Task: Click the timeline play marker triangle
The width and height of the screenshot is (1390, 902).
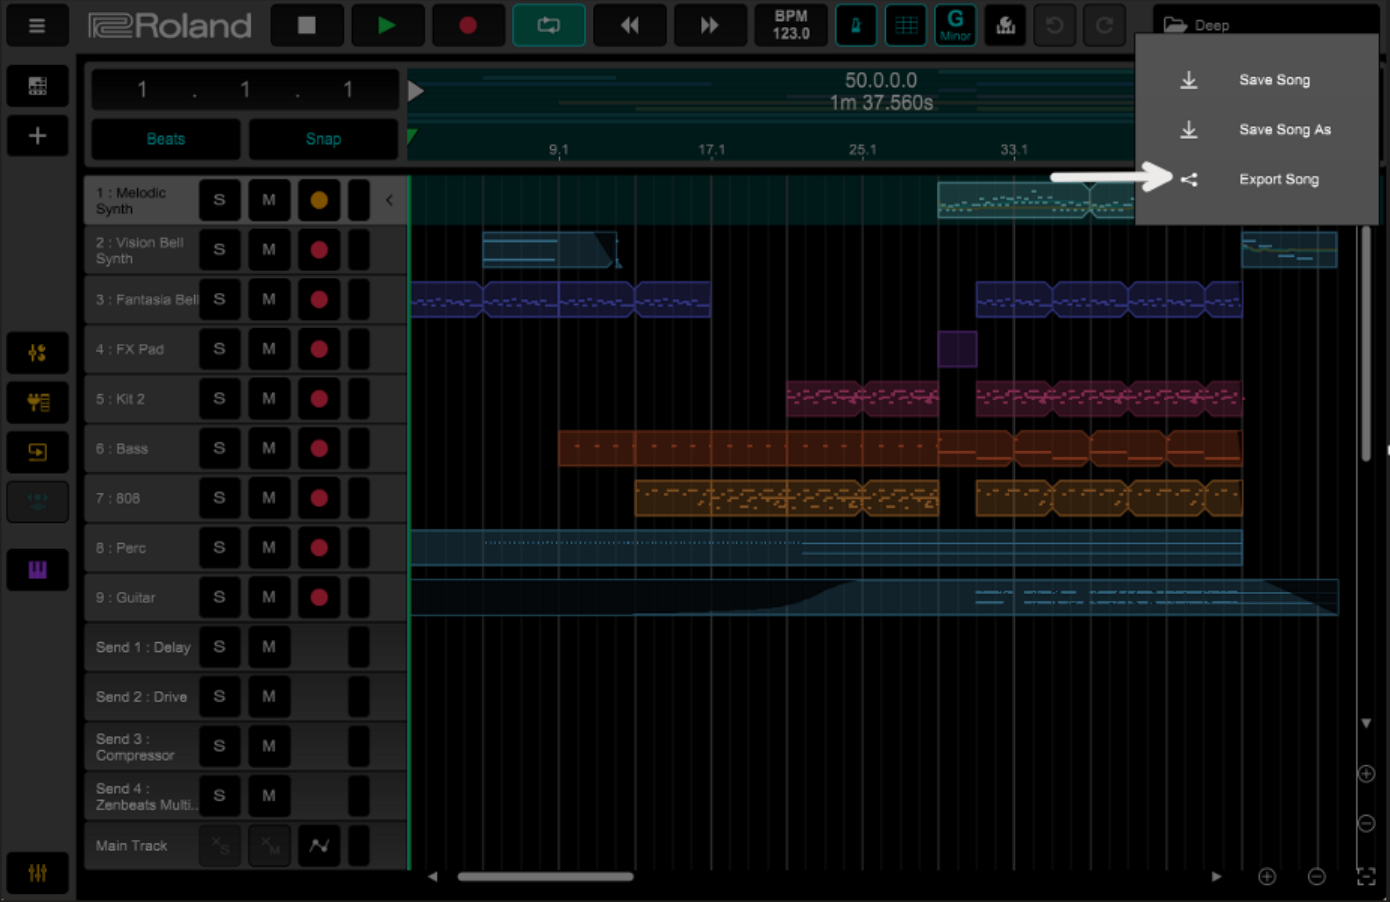Action: coord(416,91)
